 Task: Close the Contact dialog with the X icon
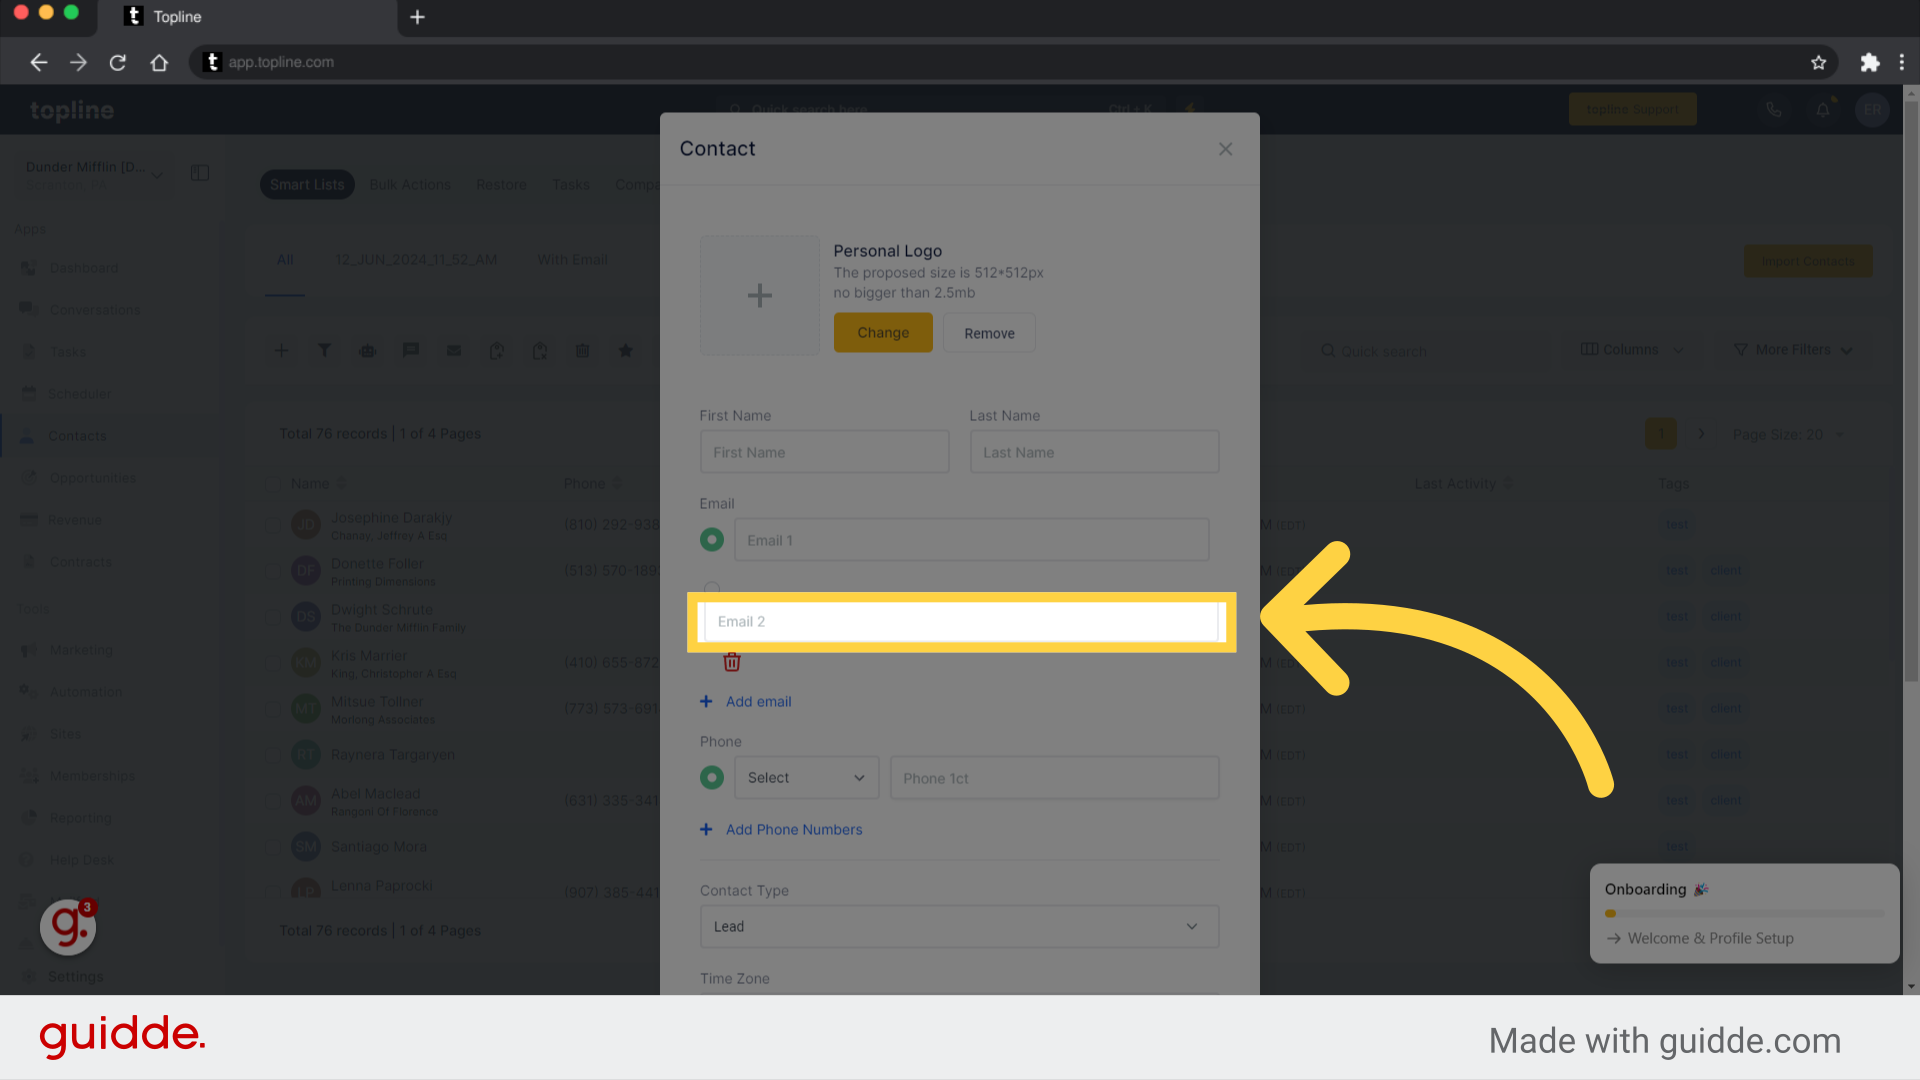tap(1225, 149)
